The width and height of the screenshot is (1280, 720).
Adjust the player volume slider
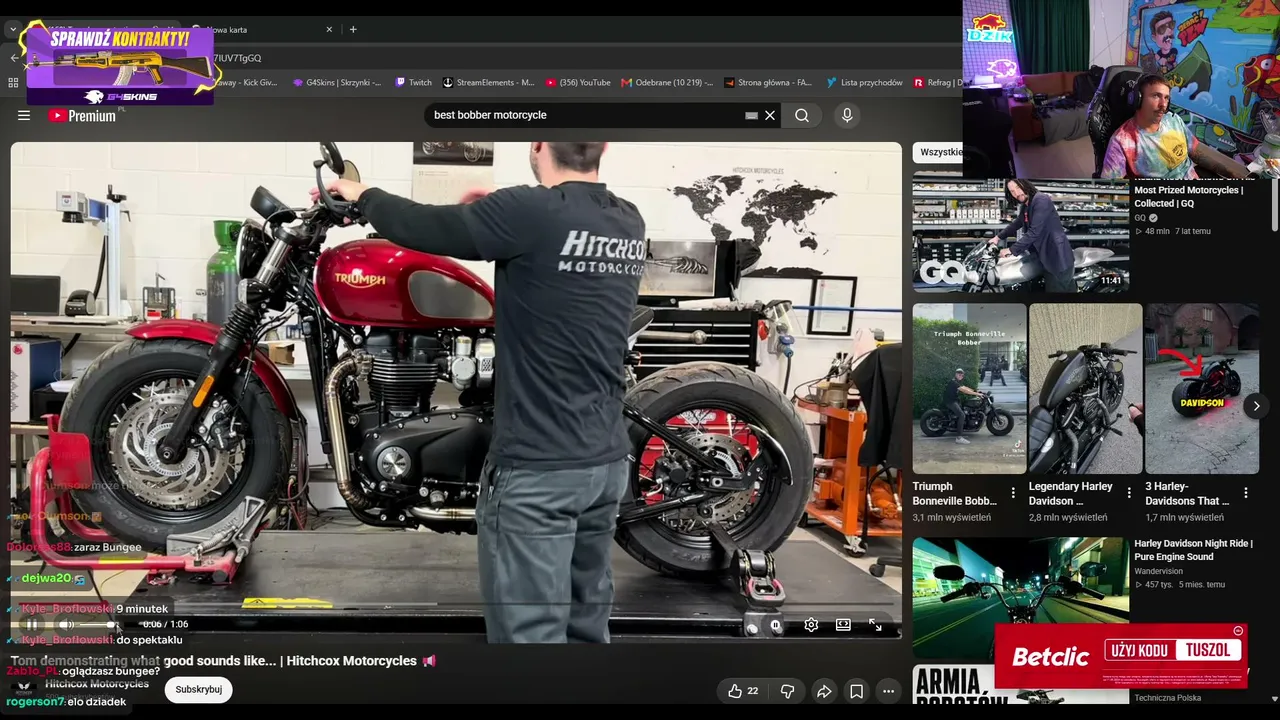coord(97,624)
